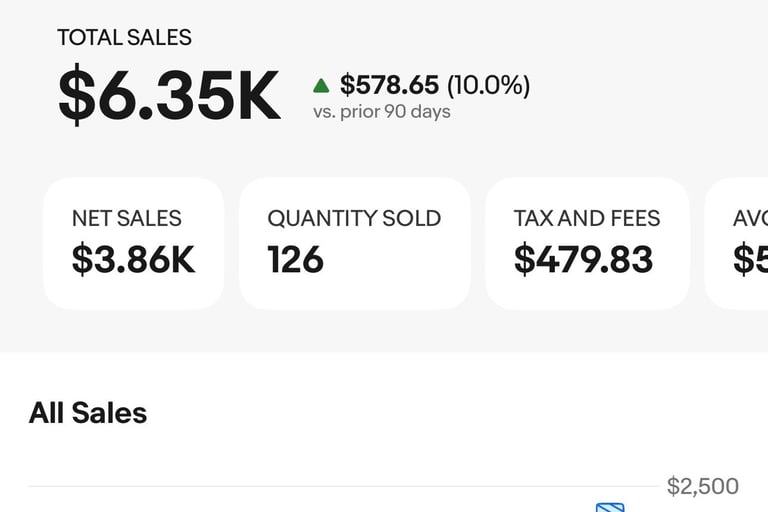Click the TOTAL SALES label
Viewport: 768px width, 512px height.
tap(124, 38)
